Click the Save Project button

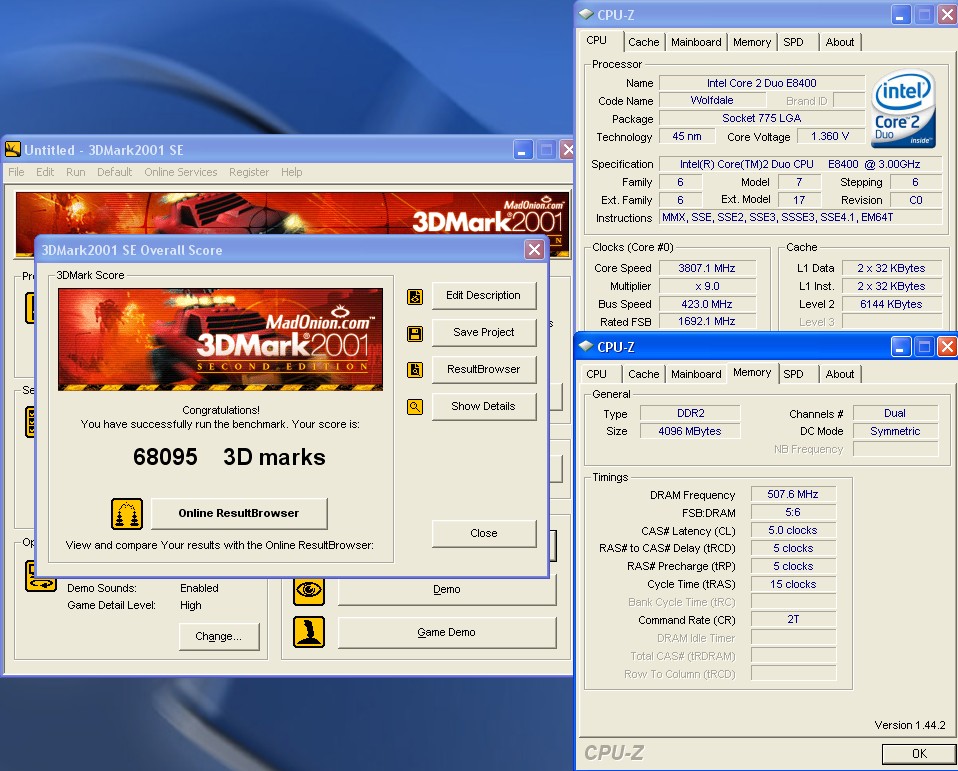[484, 332]
